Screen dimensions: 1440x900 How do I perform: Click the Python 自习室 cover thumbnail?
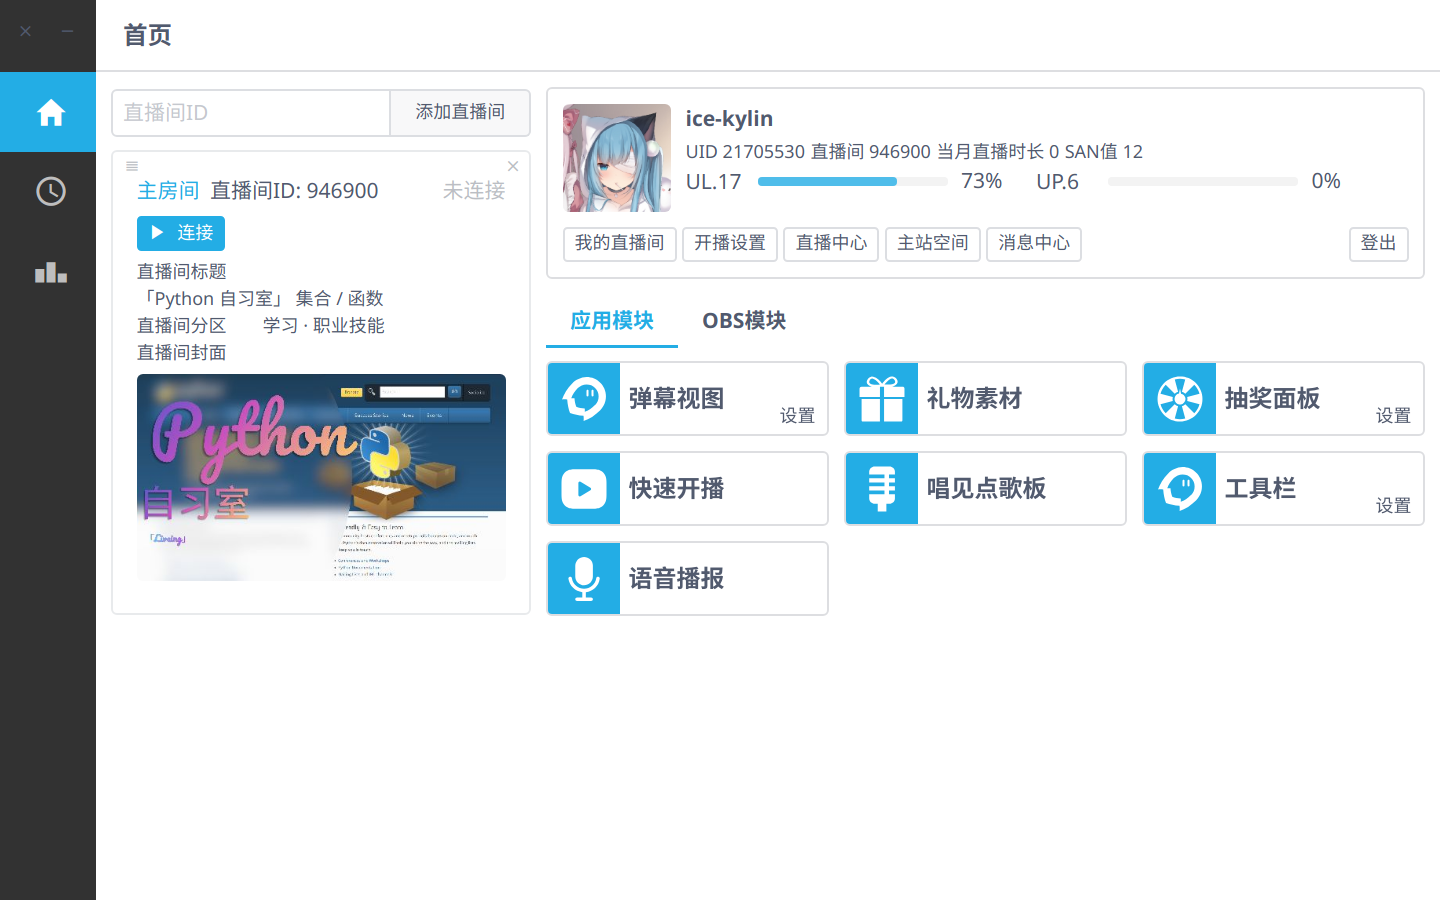321,477
